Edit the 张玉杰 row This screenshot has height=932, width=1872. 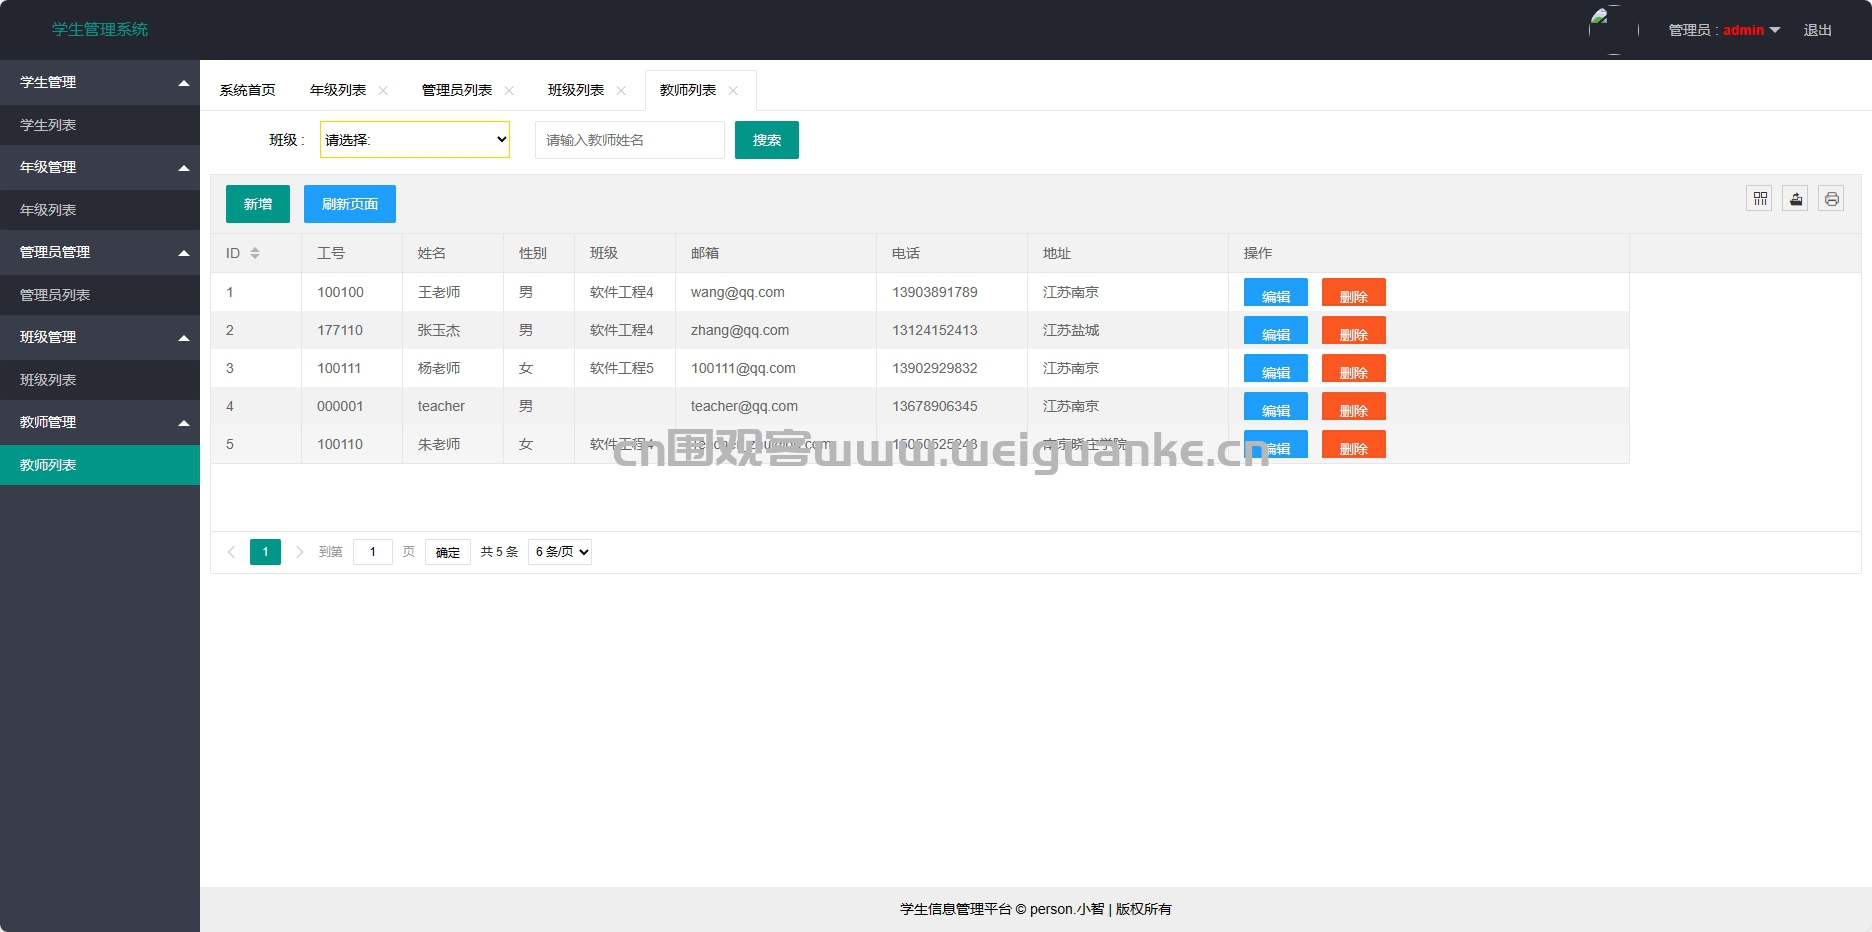(x=1276, y=330)
